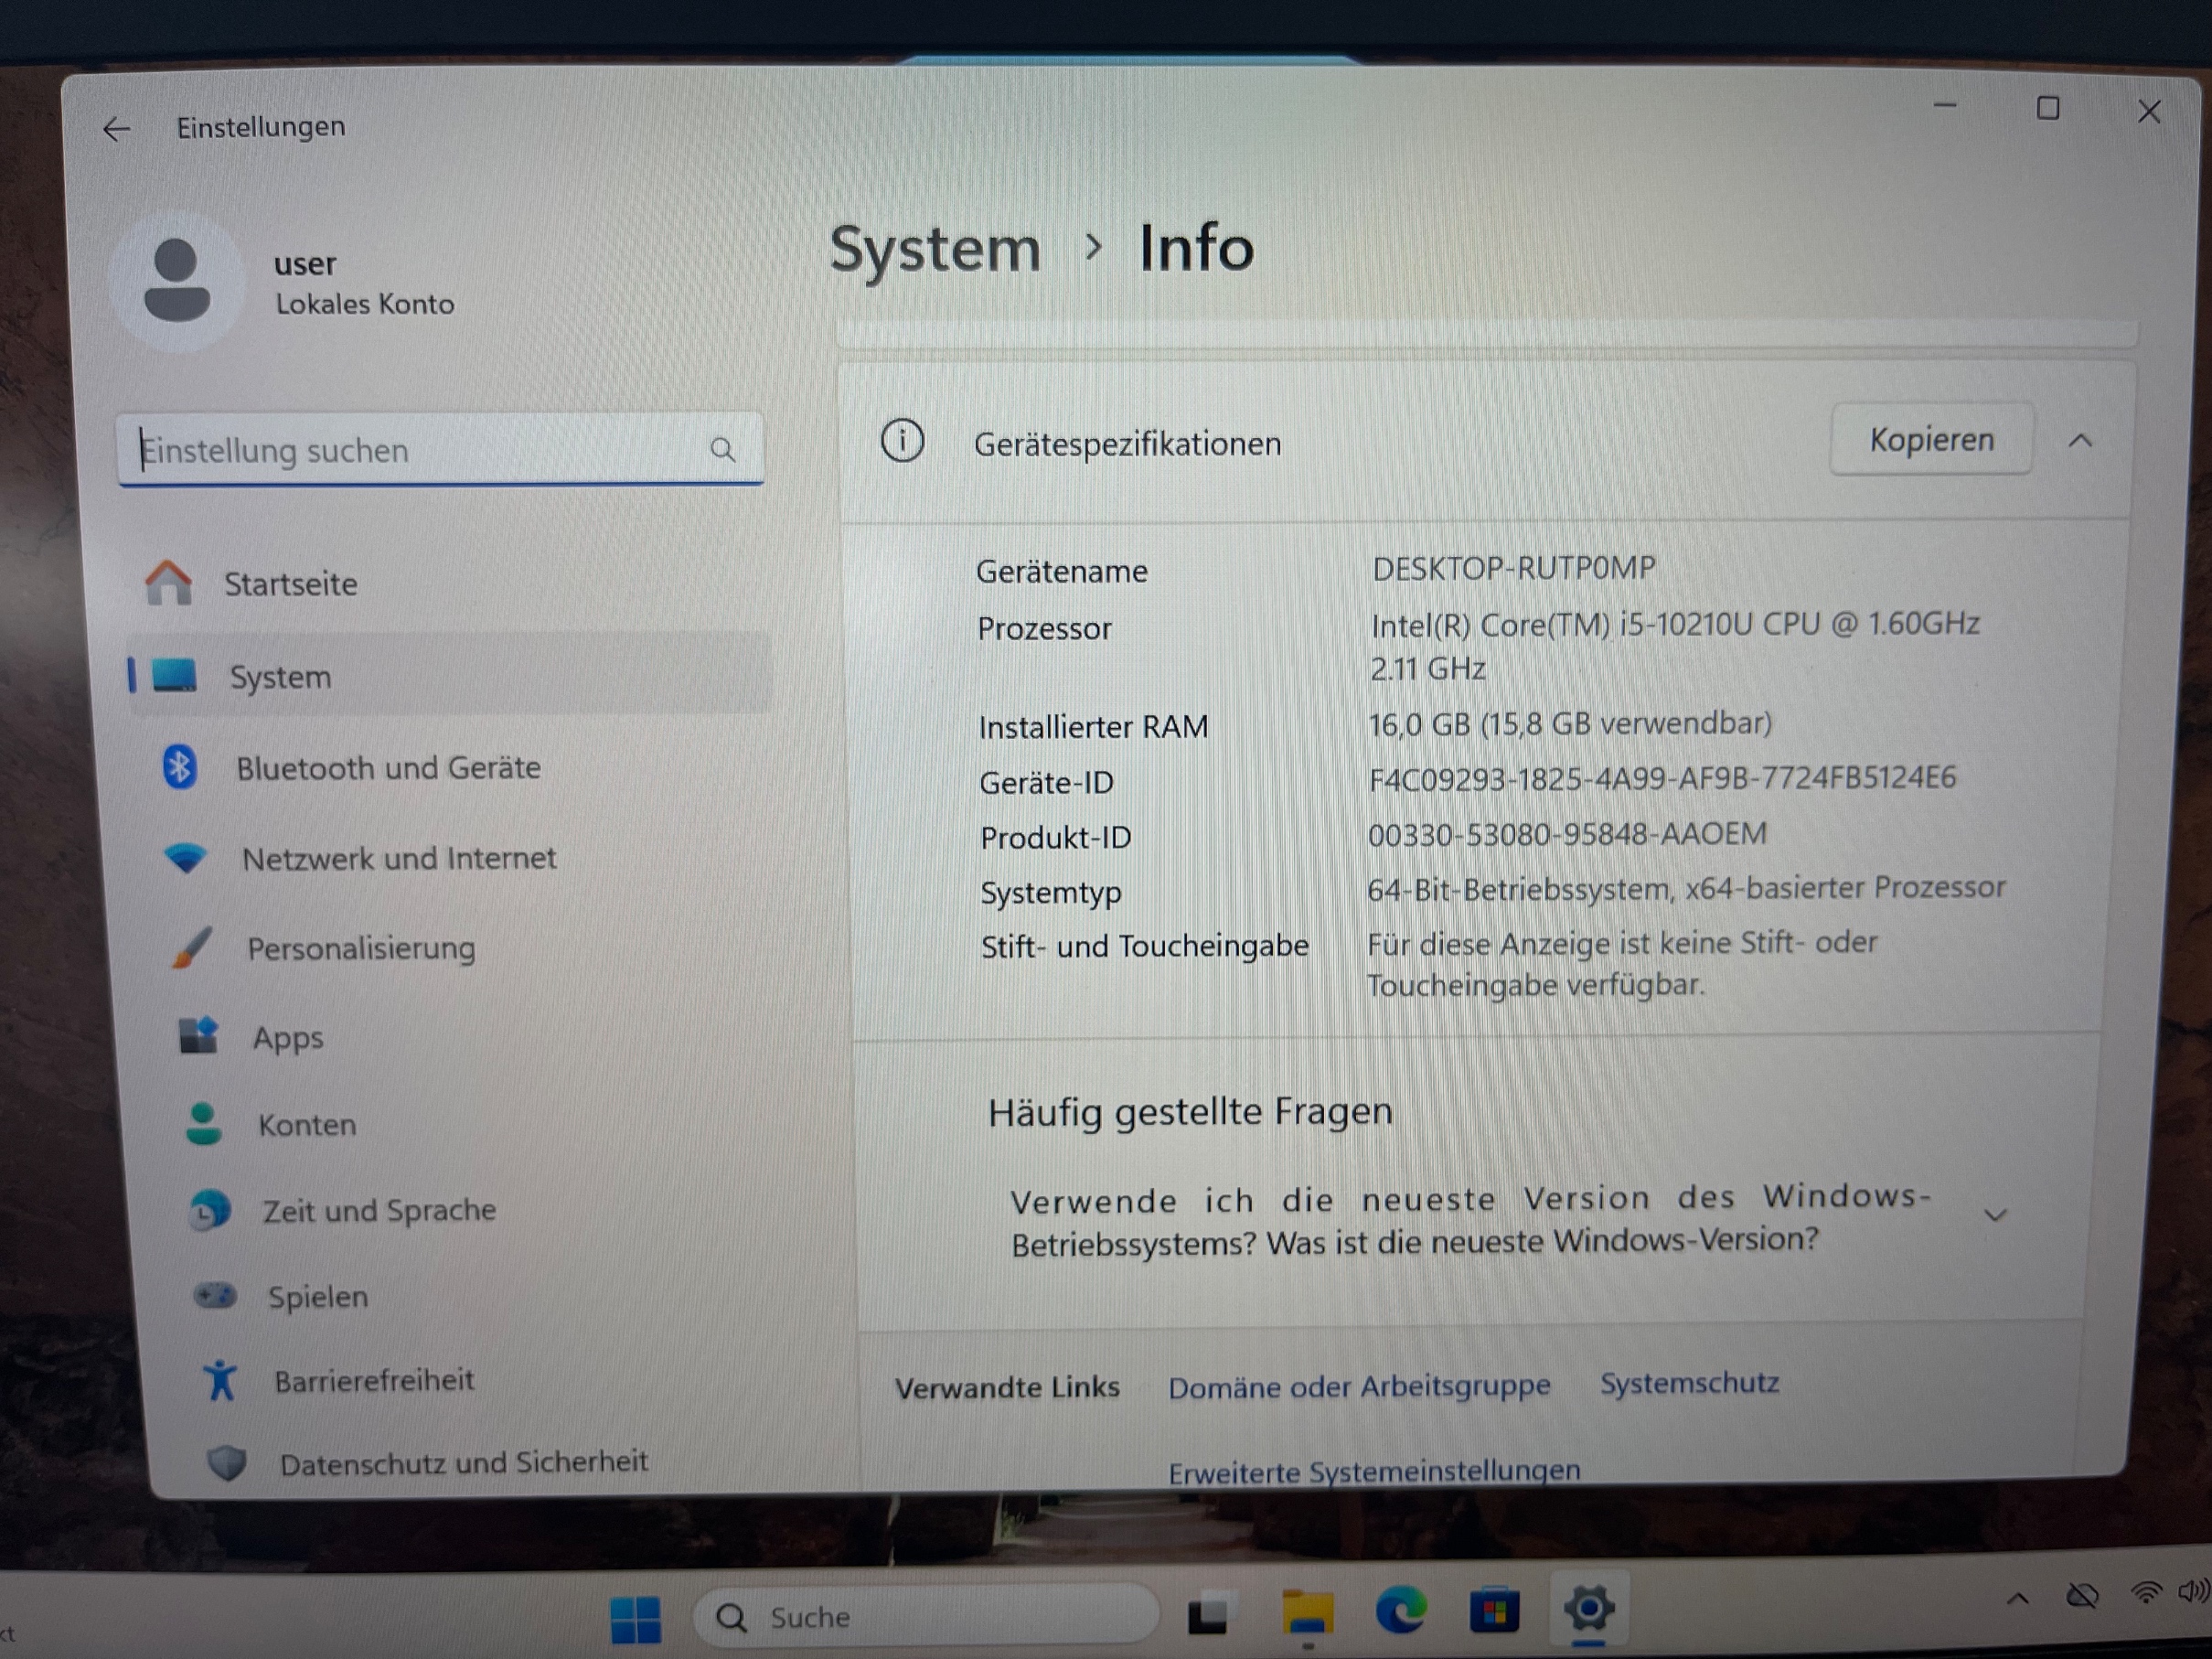Expand the Windows-Version FAQ question
The width and height of the screenshot is (2212, 1659).
point(1996,1215)
